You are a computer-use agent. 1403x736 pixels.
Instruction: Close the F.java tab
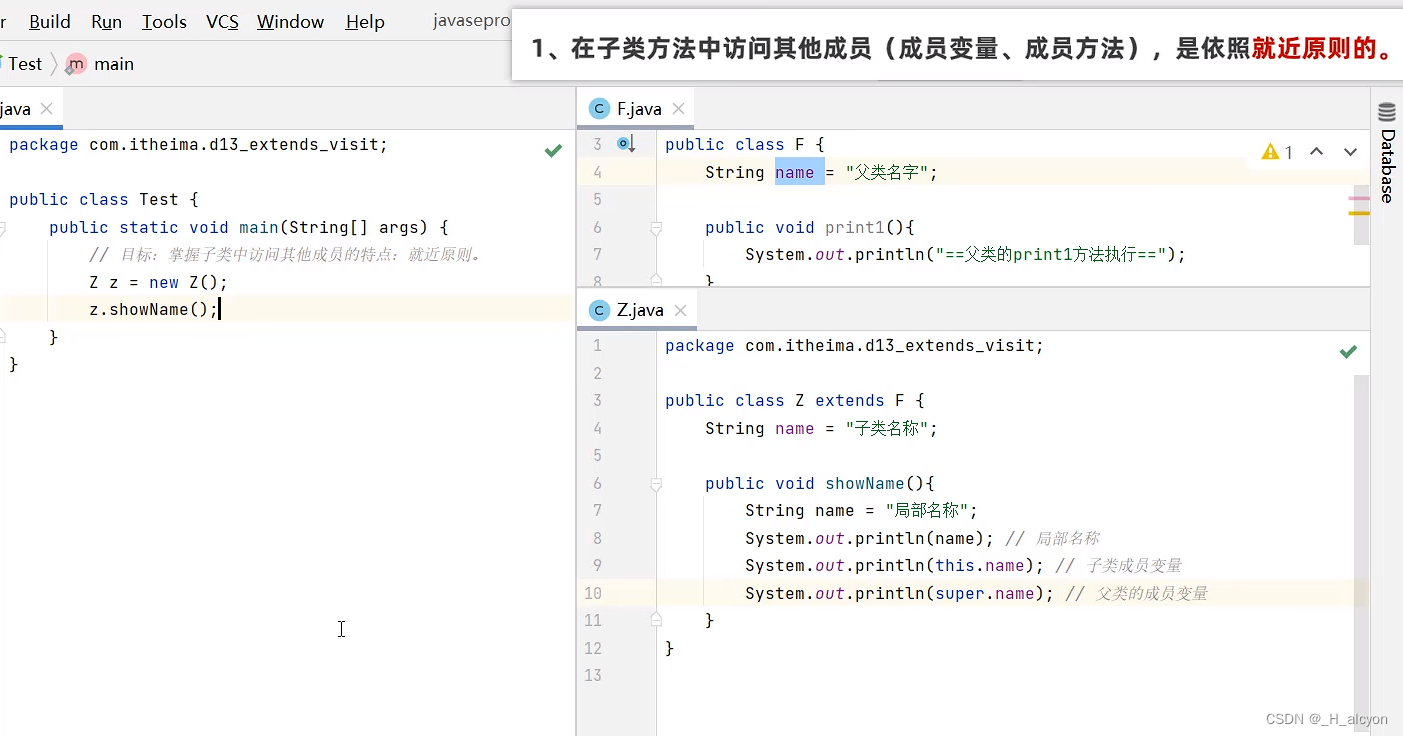(679, 109)
